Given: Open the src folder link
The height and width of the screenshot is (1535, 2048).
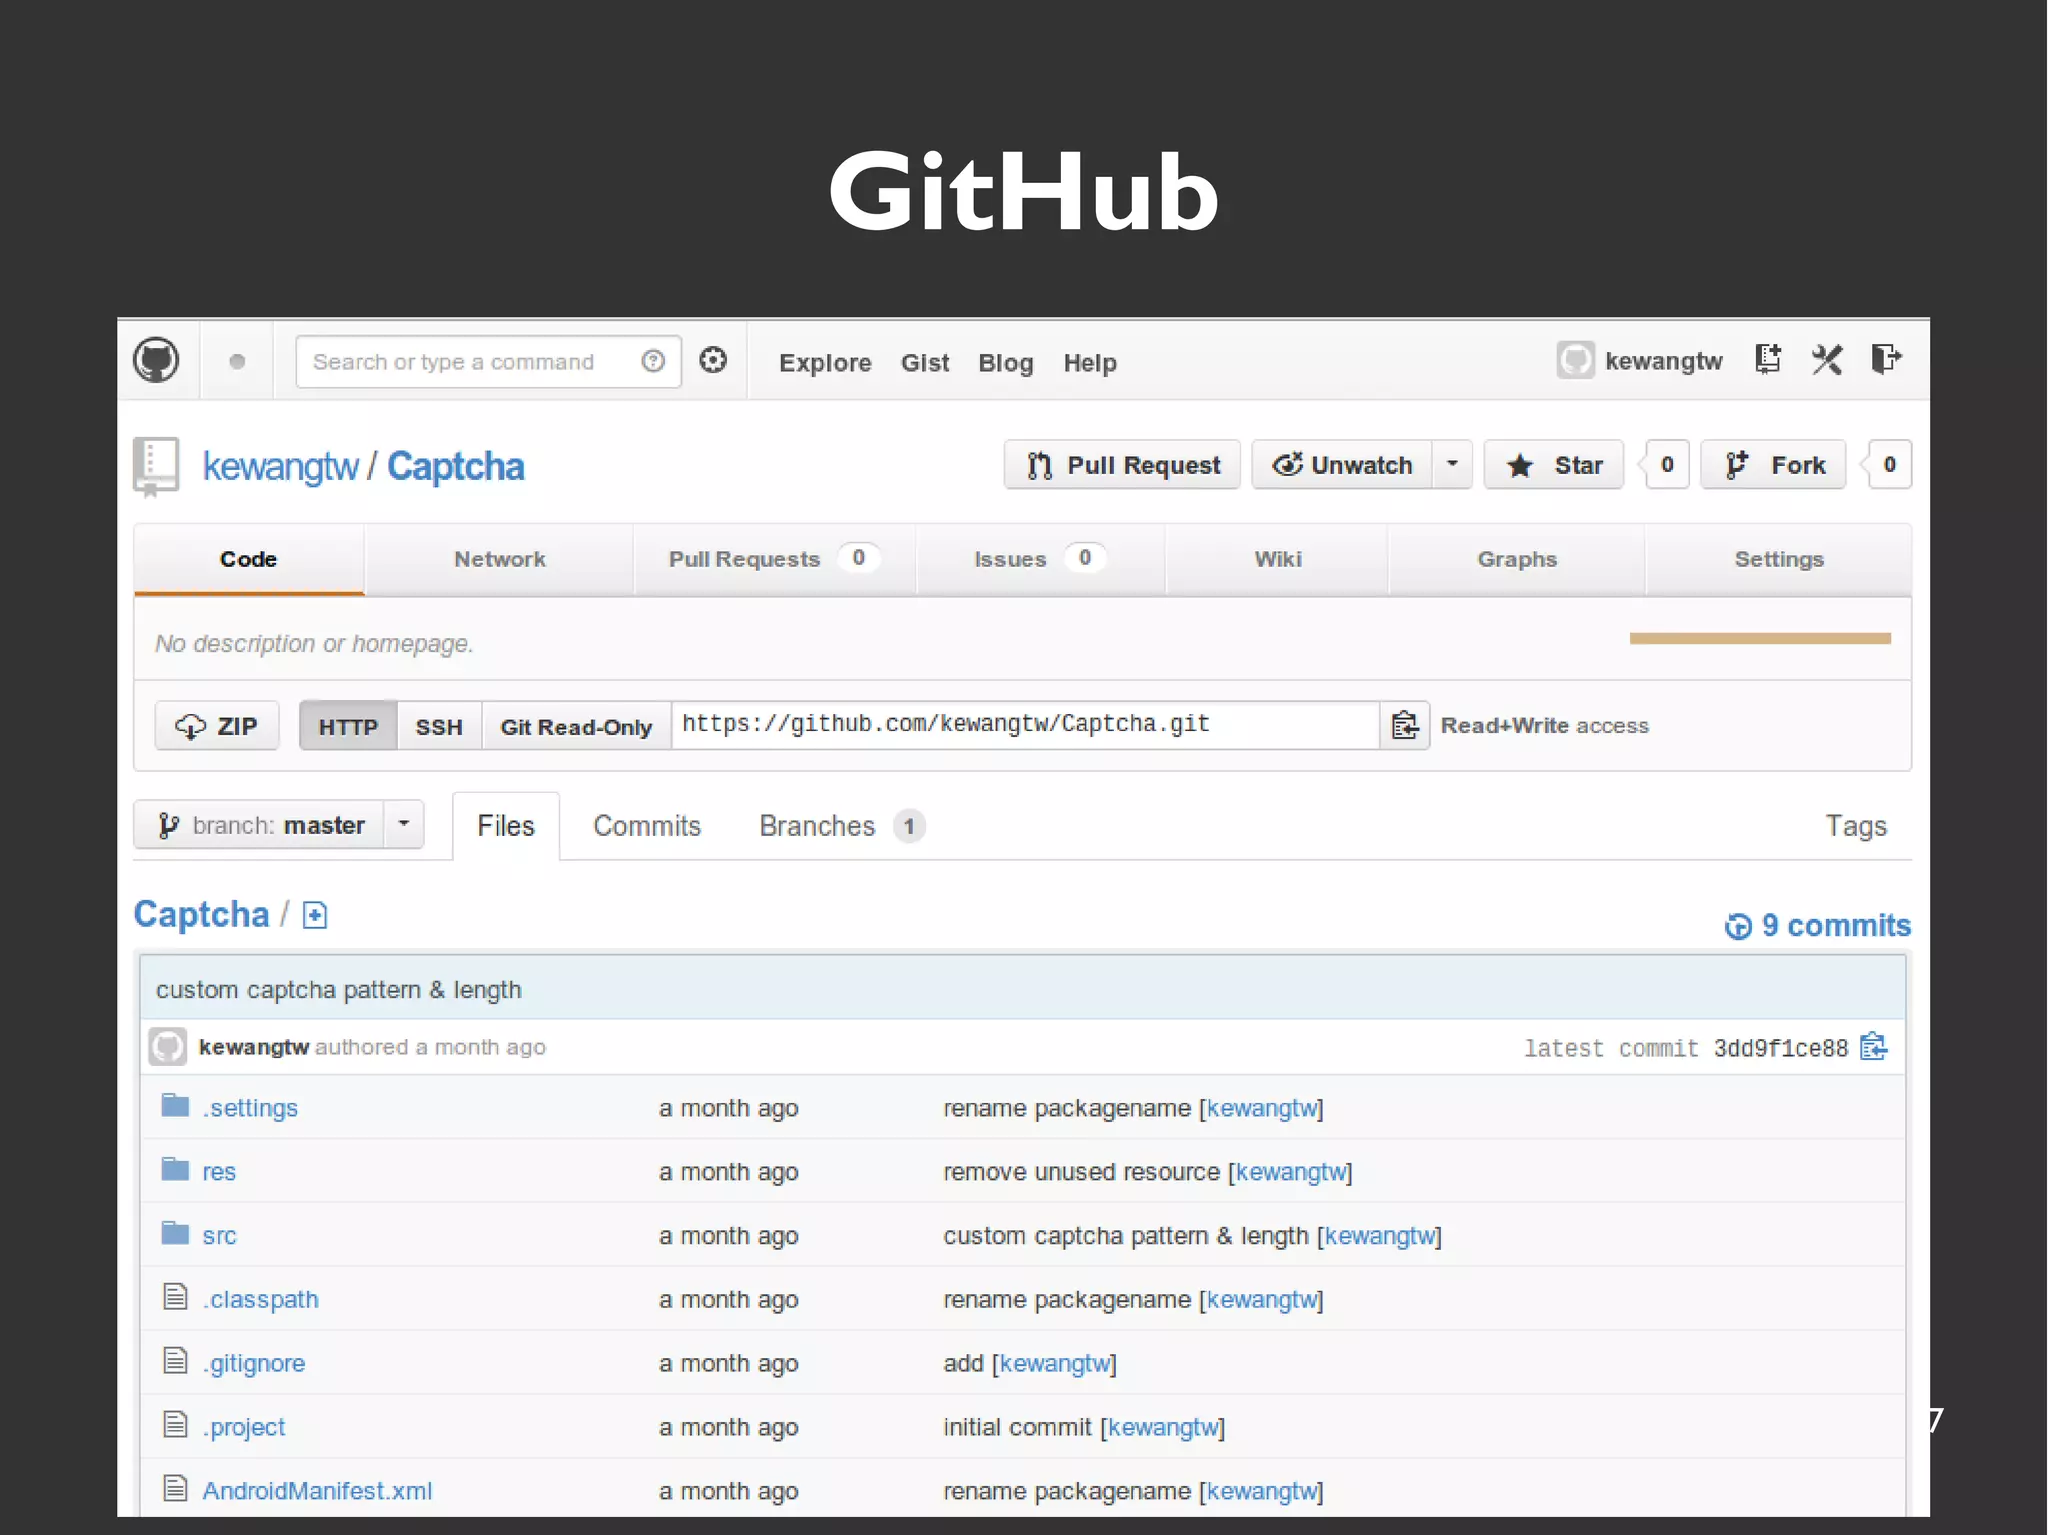Looking at the screenshot, I should [219, 1236].
